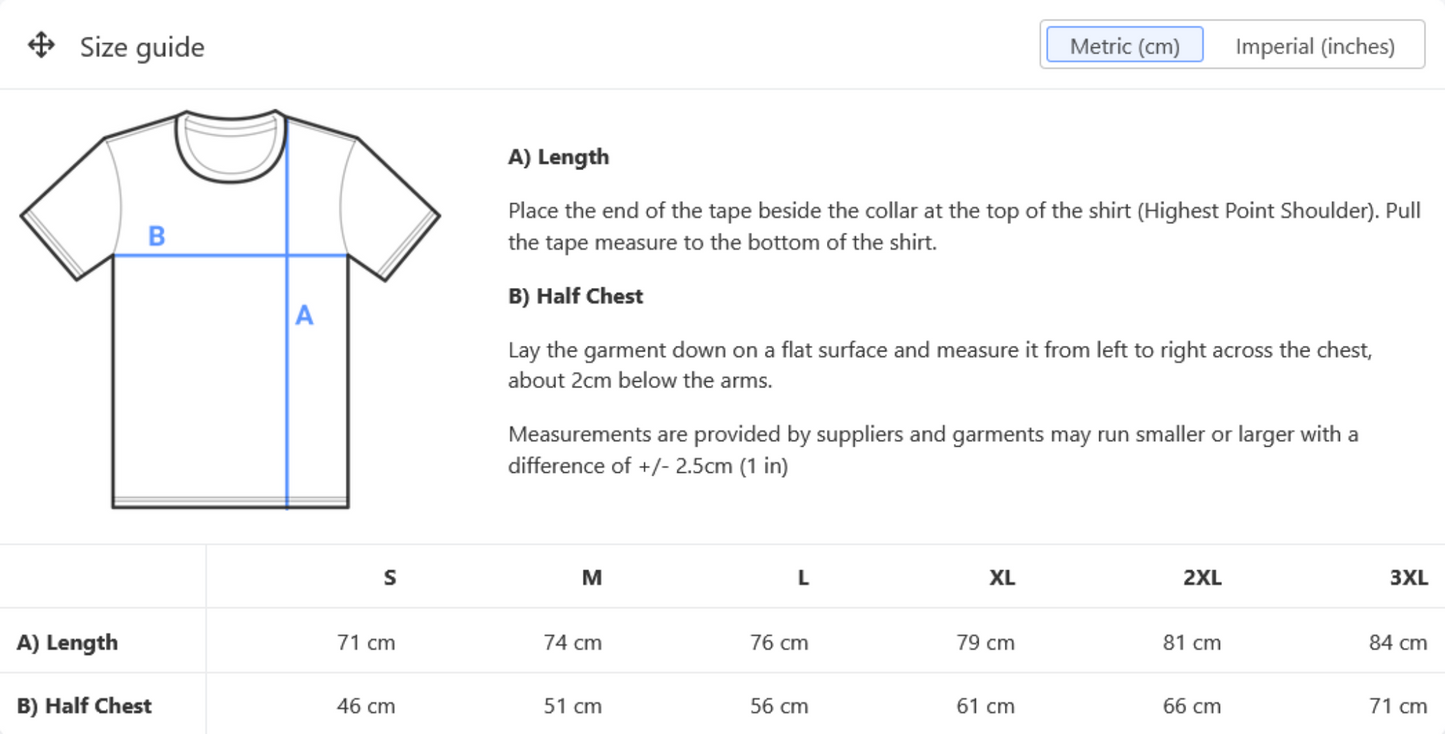1445x734 pixels.
Task: Click the t-shirt measurement diagram
Action: (x=230, y=300)
